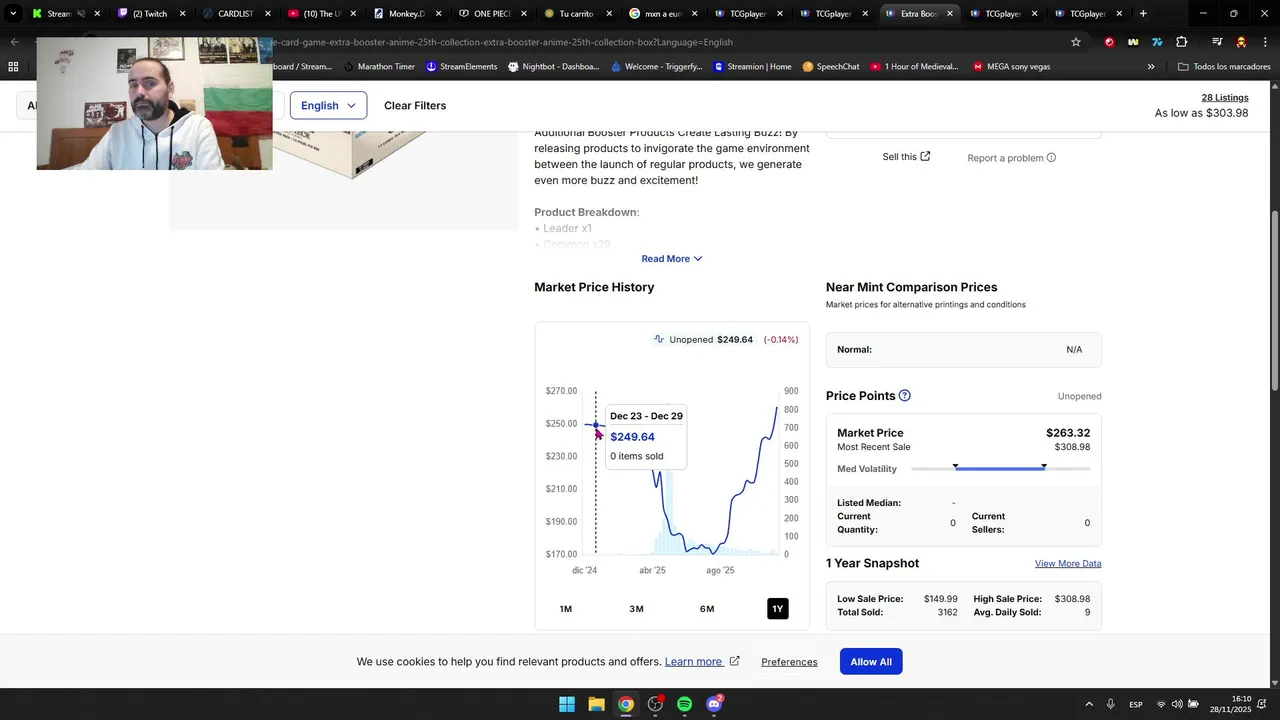Click the Price Points help question icon

[x=905, y=396]
